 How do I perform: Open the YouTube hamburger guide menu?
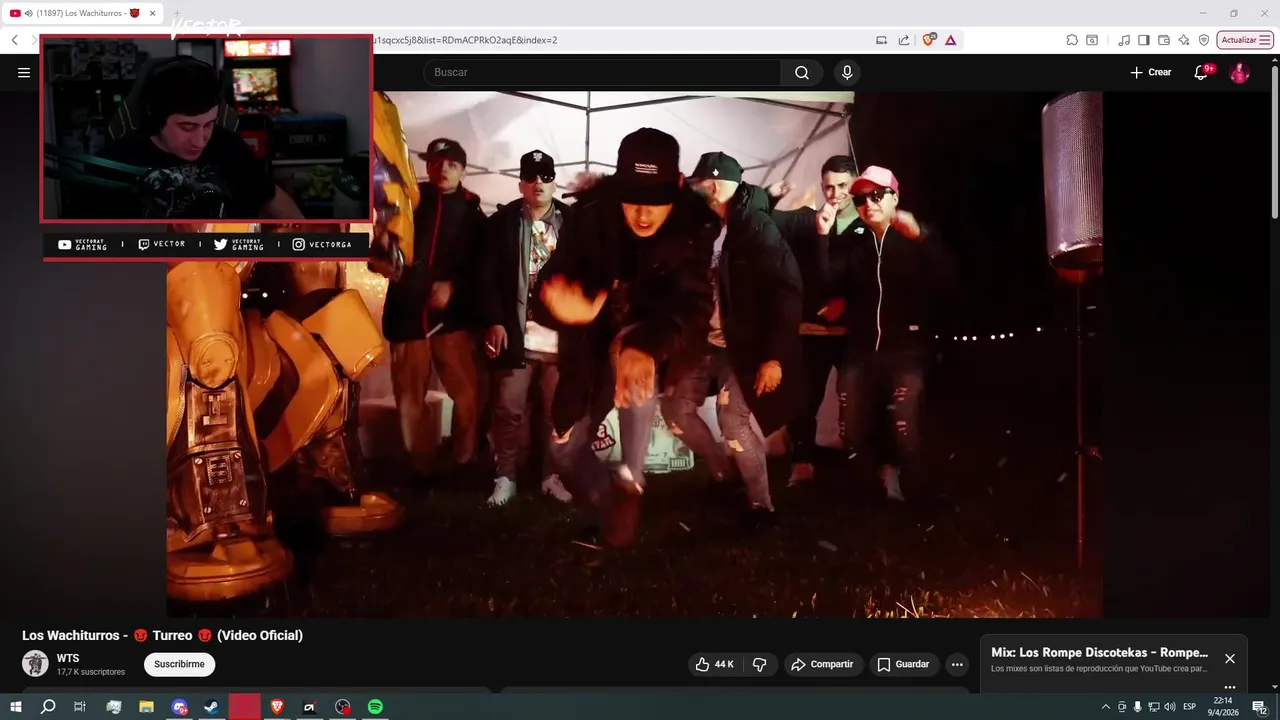(24, 72)
